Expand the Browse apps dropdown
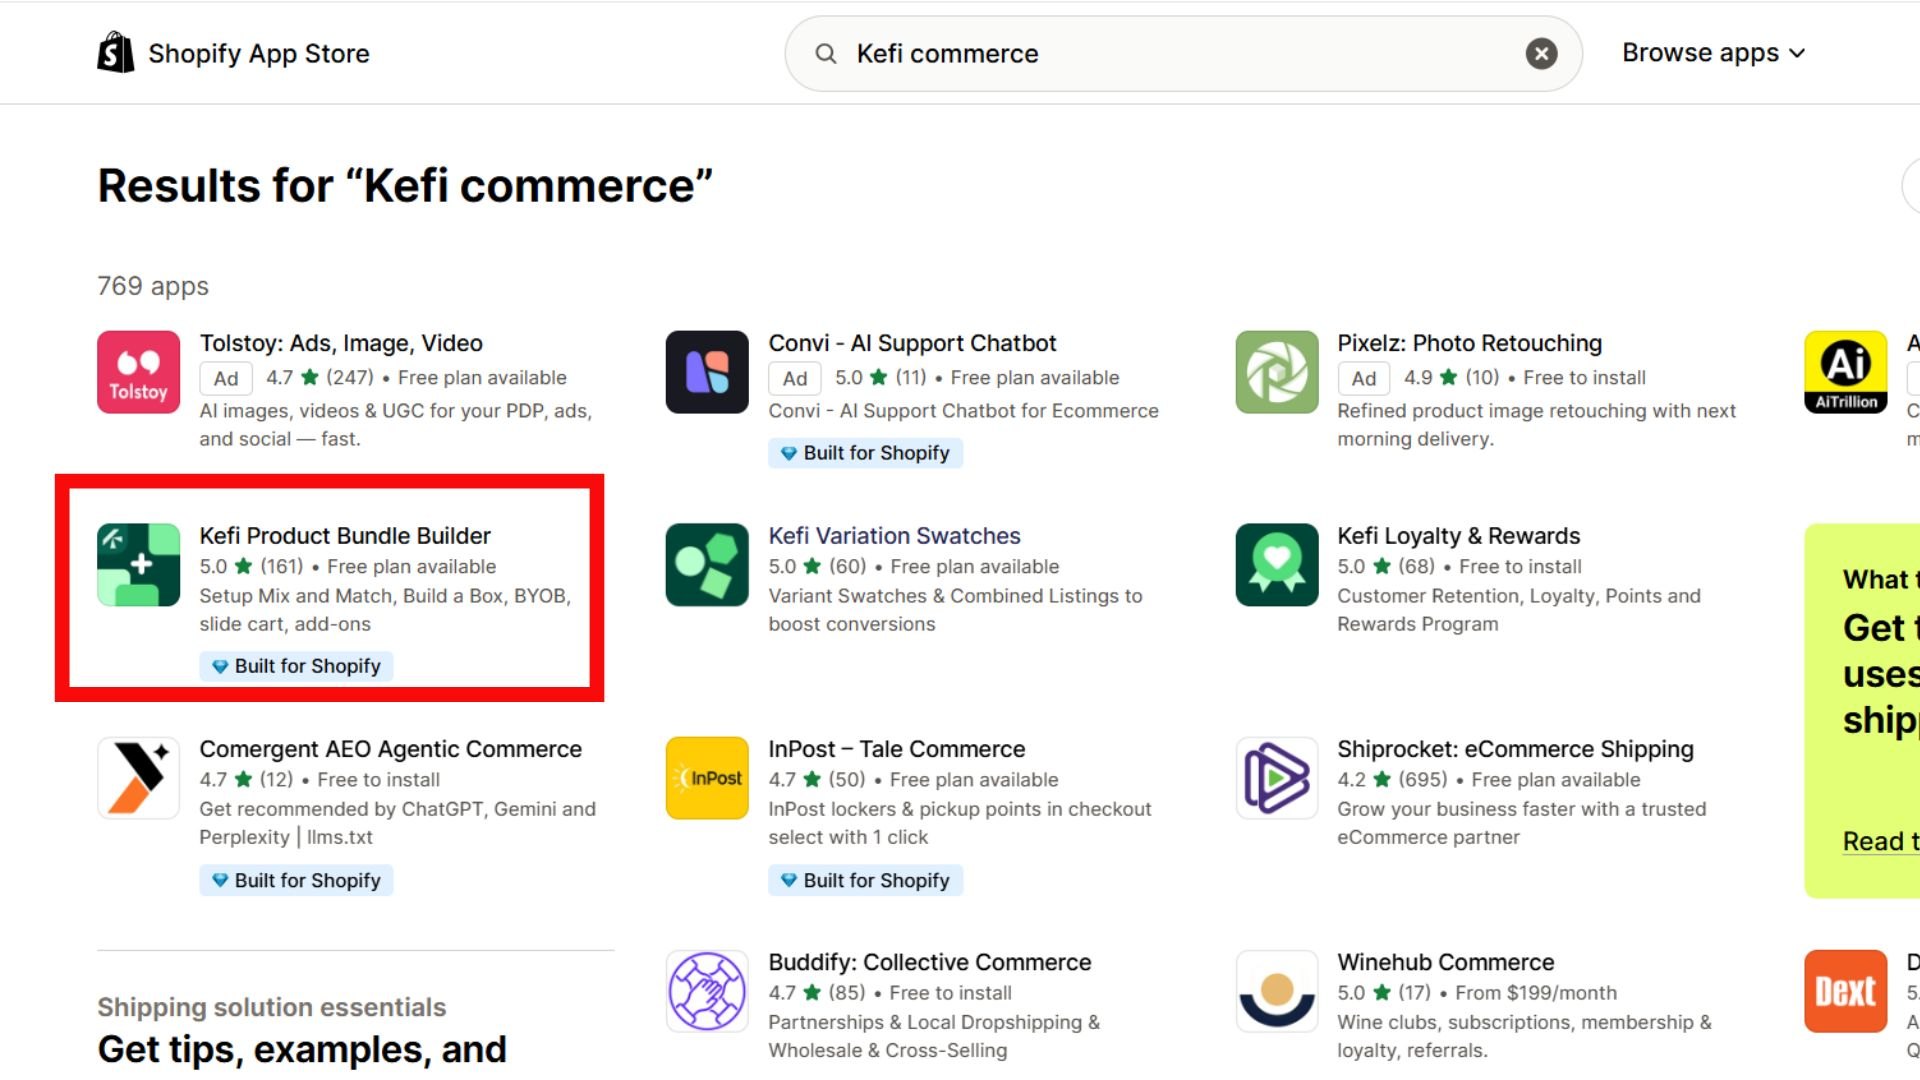This screenshot has height=1080, width=1920. [x=1713, y=53]
